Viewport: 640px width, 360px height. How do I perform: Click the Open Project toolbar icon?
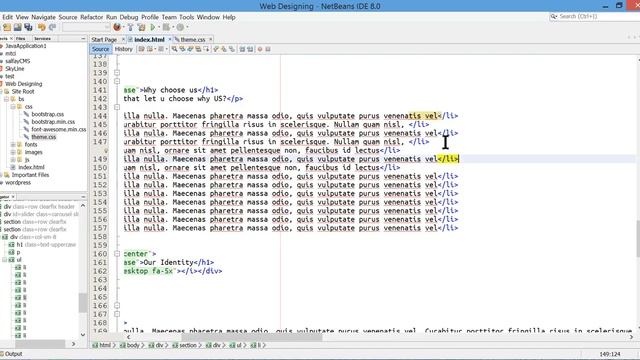tap(18, 27)
